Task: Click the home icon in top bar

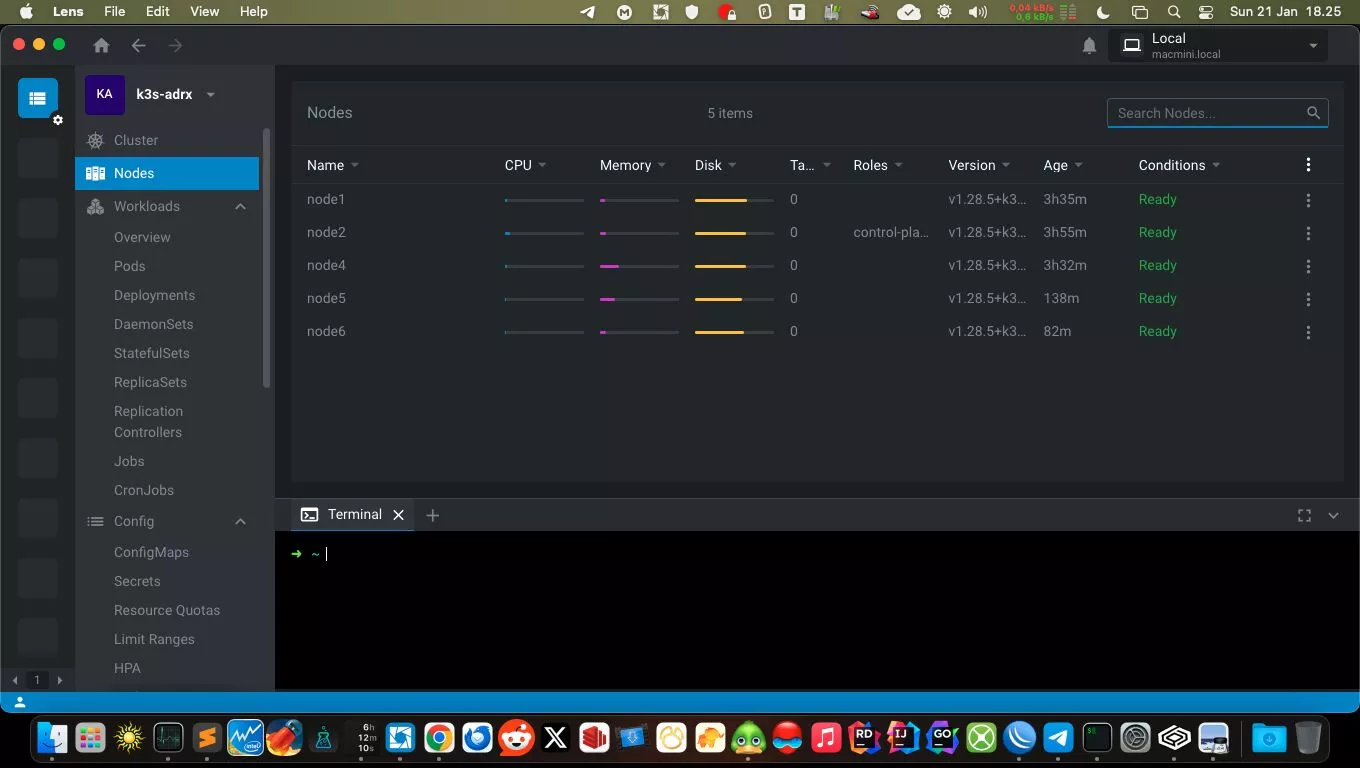Action: point(101,45)
